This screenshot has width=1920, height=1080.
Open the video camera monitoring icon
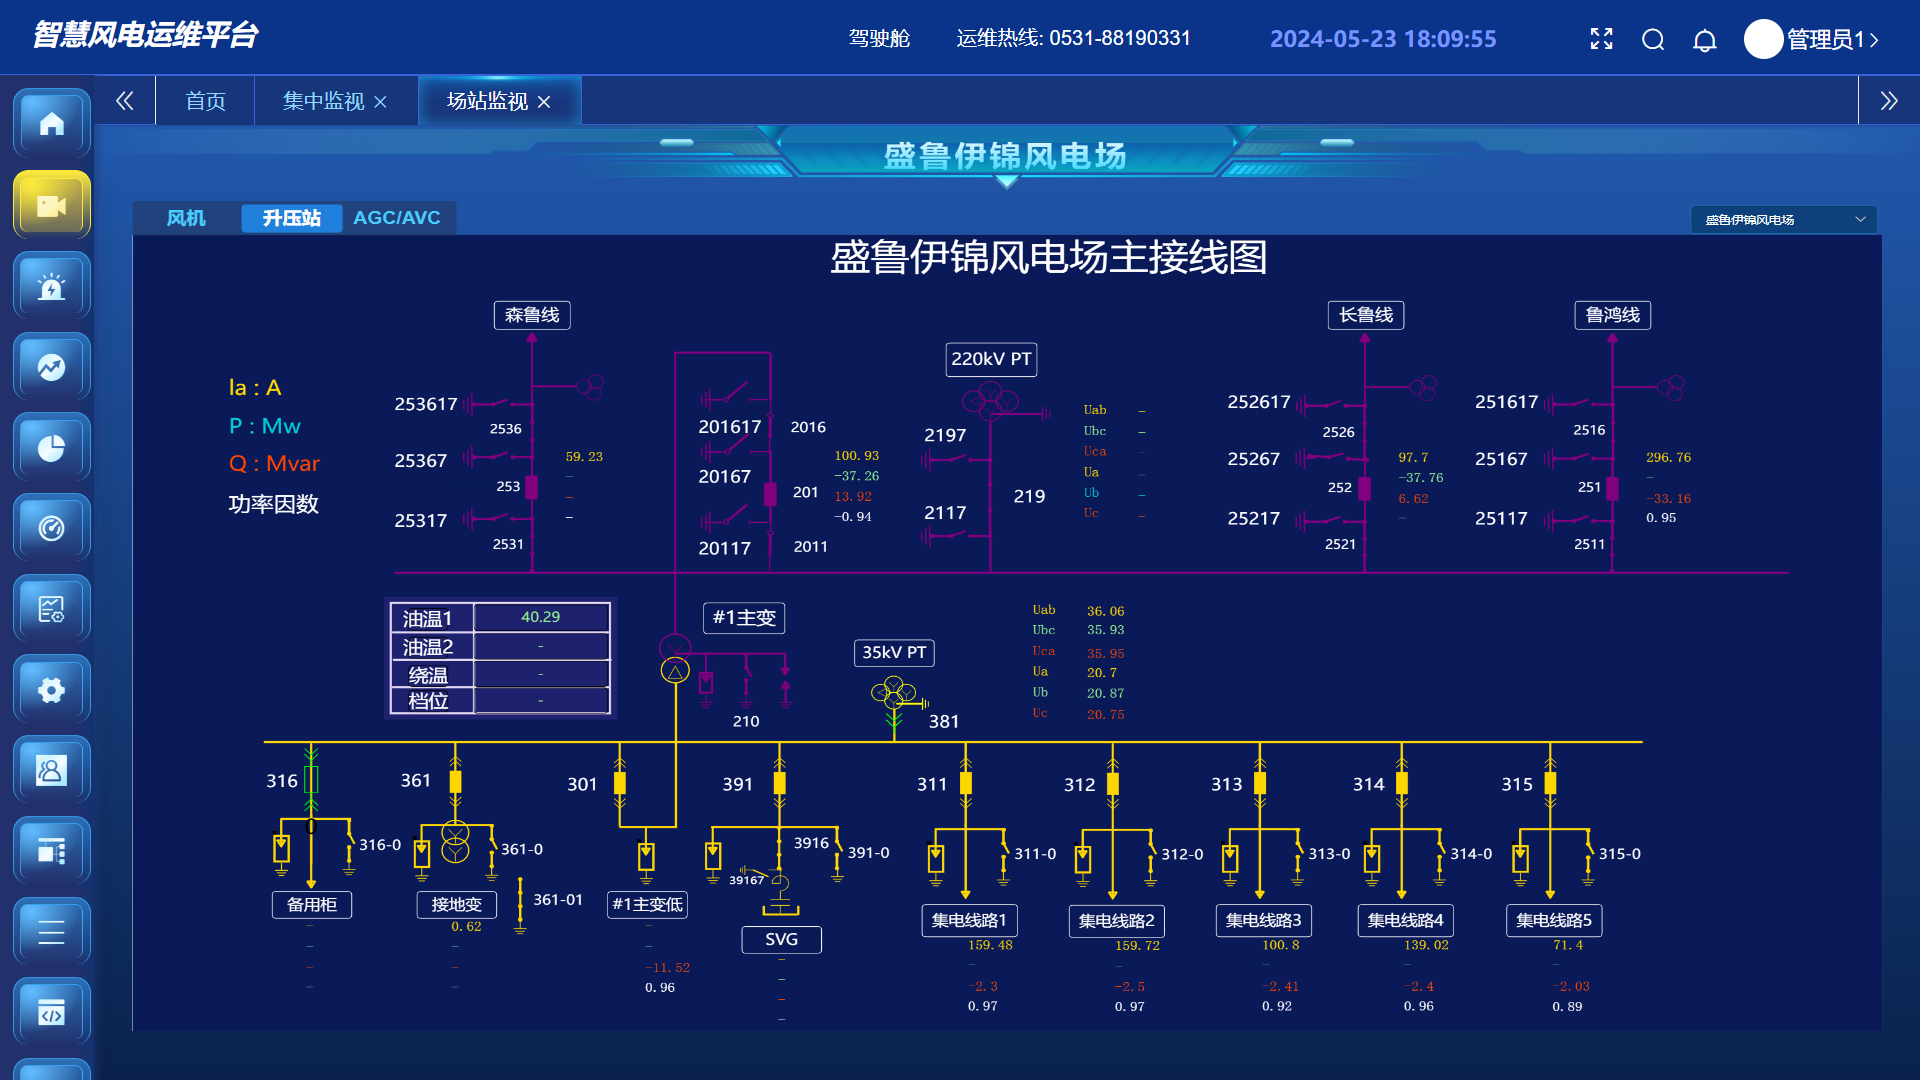[51, 205]
